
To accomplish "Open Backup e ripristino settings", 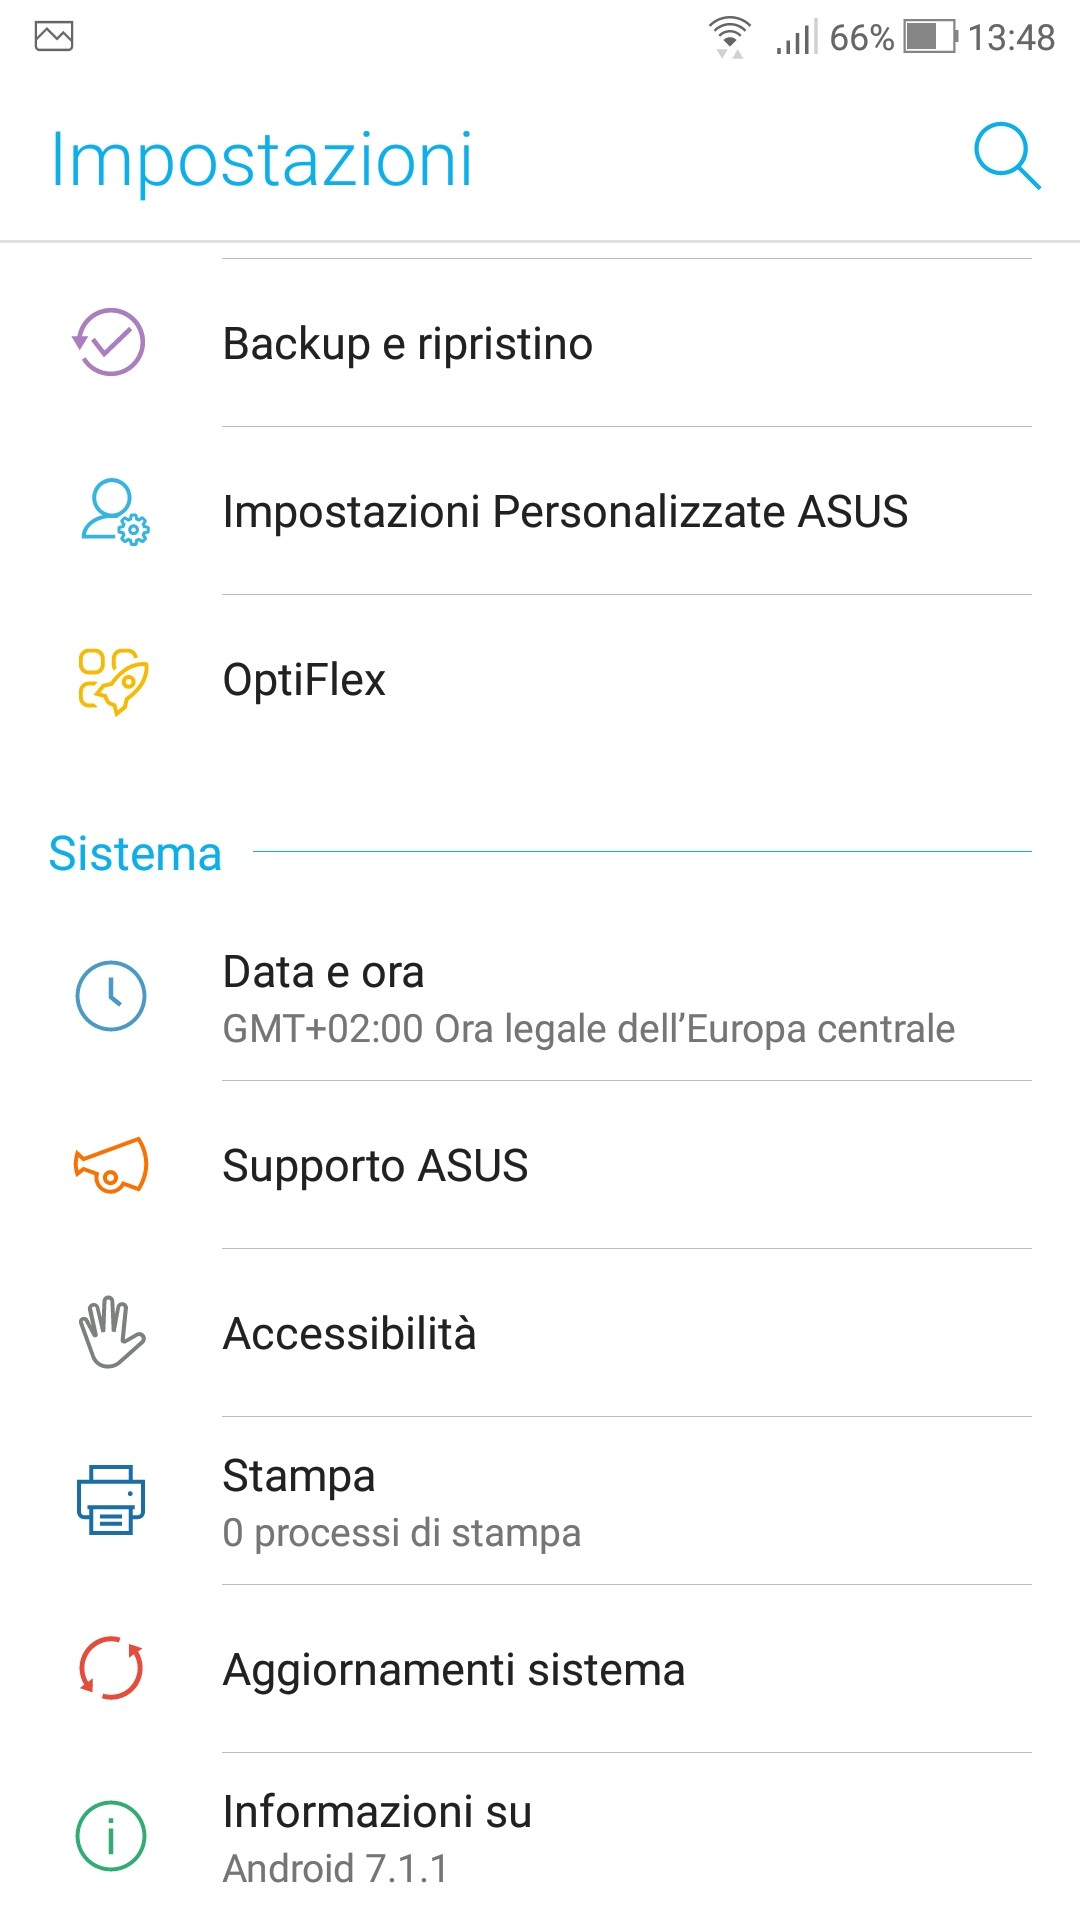I will pyautogui.click(x=407, y=344).
